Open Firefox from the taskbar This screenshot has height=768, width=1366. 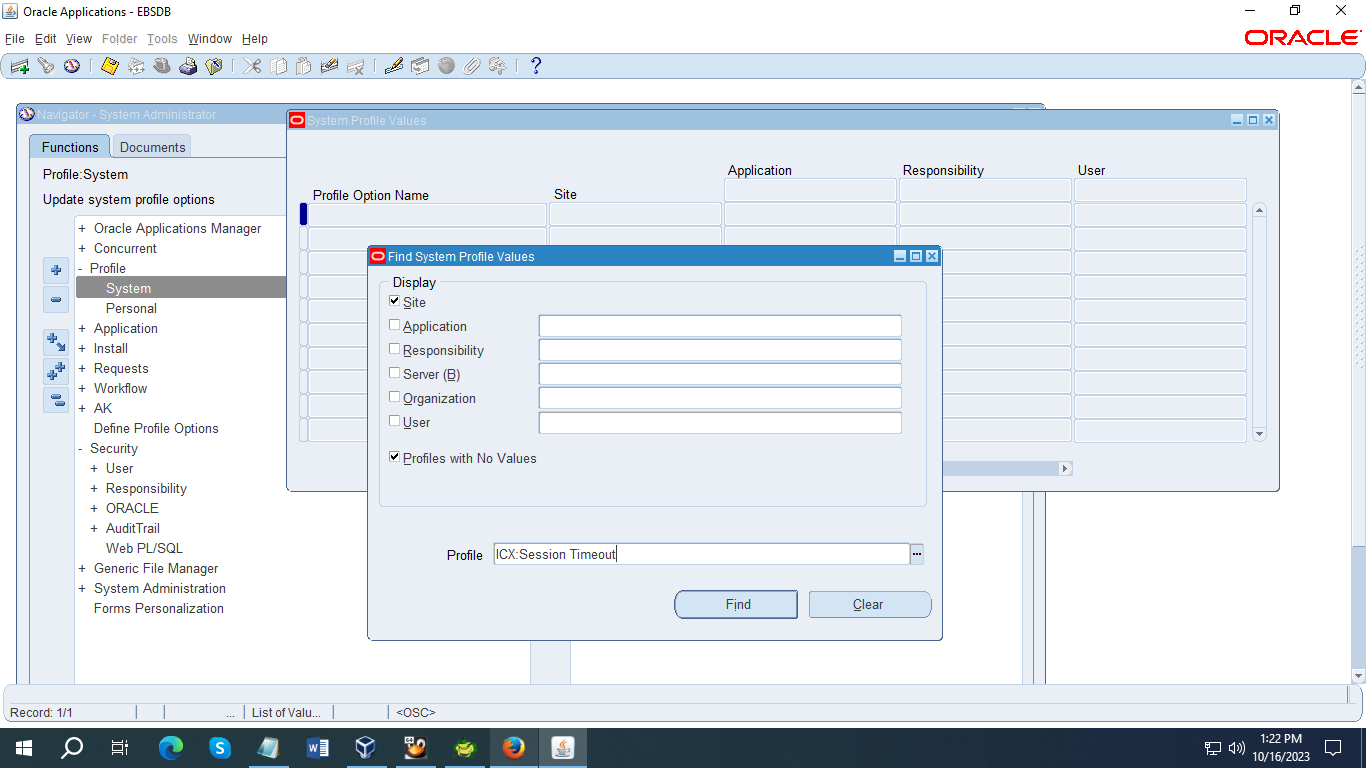click(x=513, y=747)
